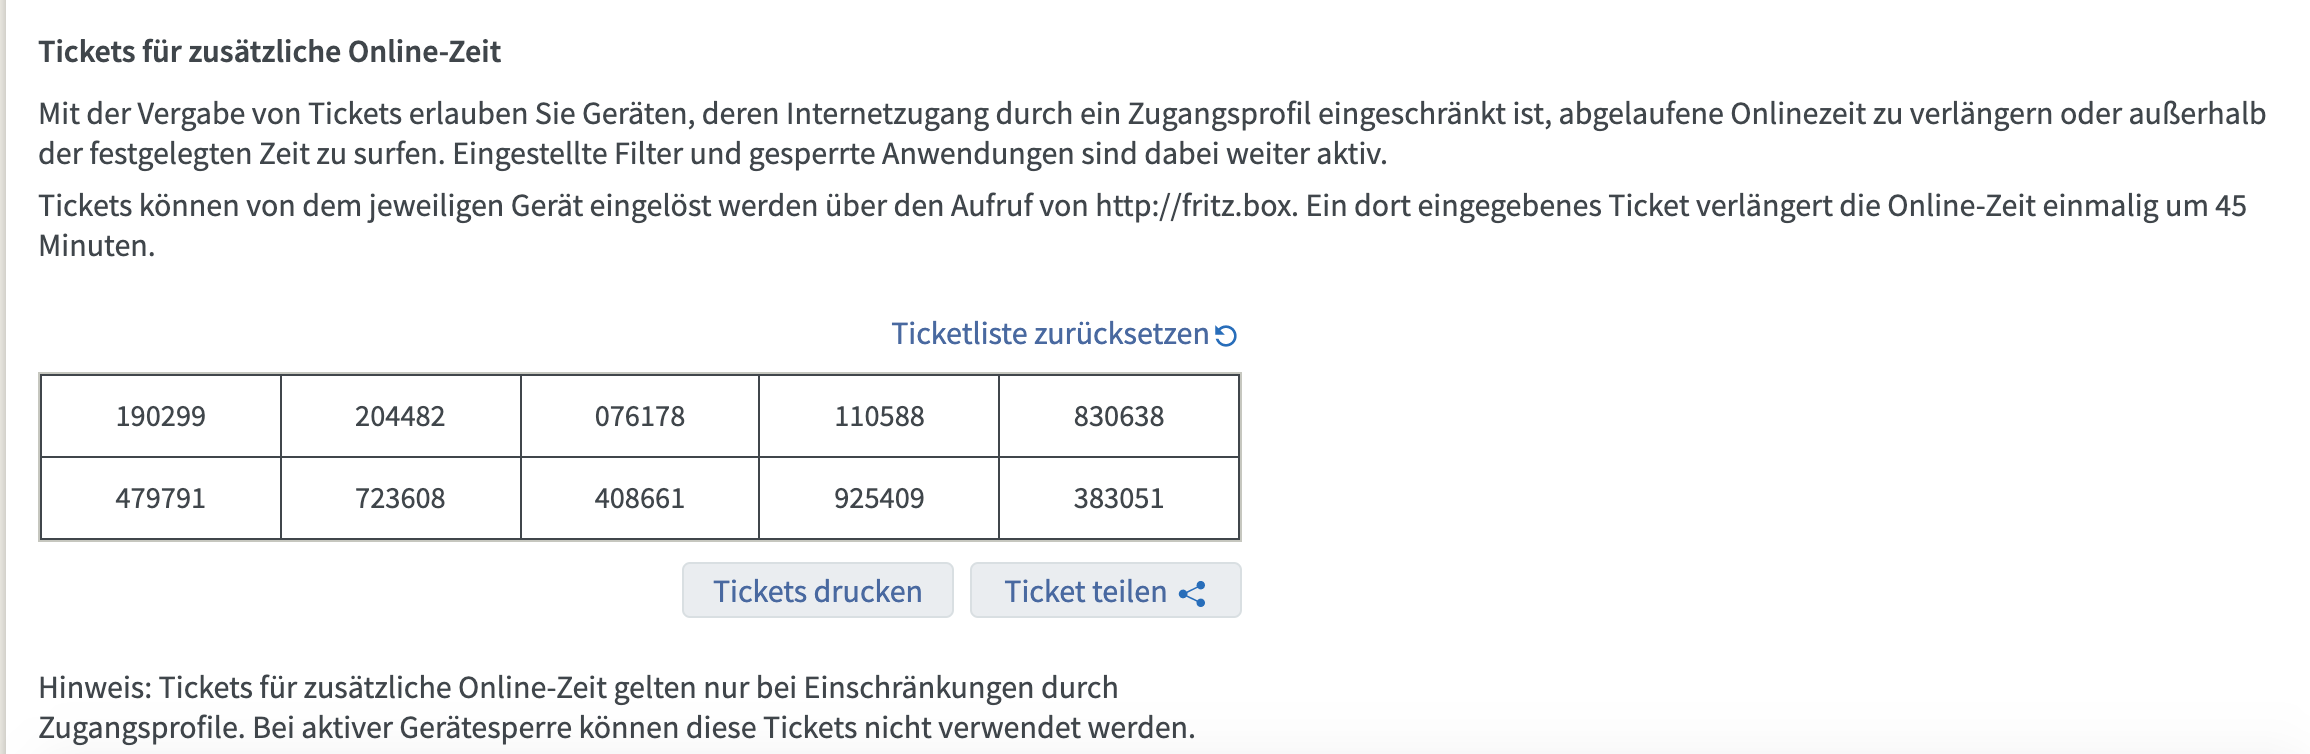
Task: Click the Ticketliste zurücksetzen link
Action: click(x=1064, y=334)
